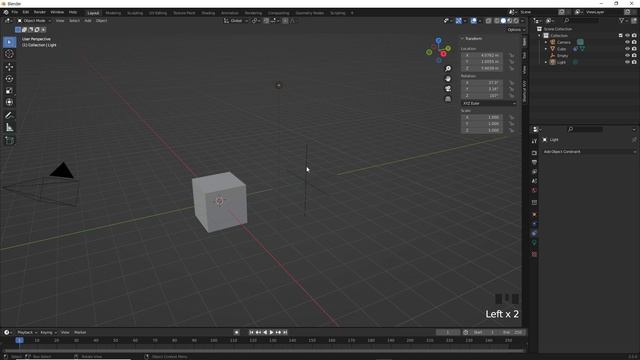Toggle auto keying record button
640x360 pixels.
click(x=236, y=332)
